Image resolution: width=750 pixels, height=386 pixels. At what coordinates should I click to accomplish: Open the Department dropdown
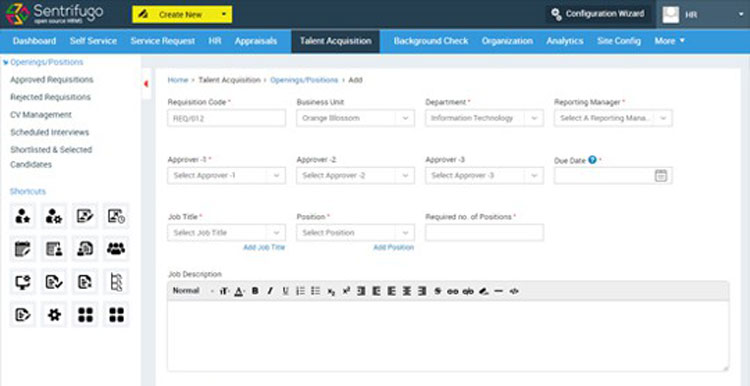(484, 118)
